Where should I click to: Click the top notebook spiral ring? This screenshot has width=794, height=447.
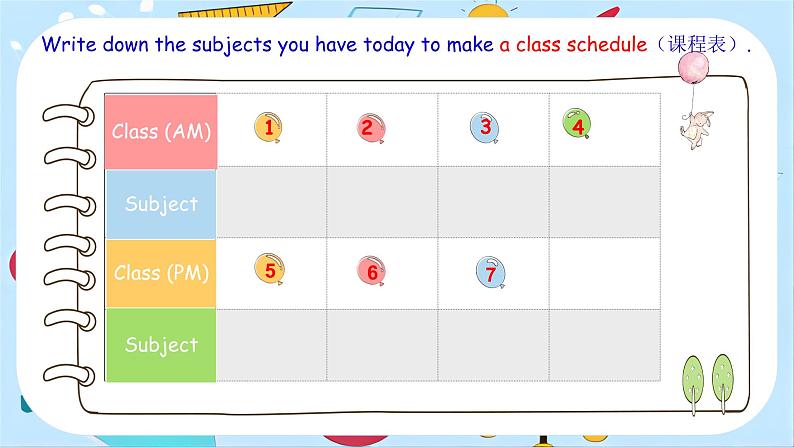[69, 115]
